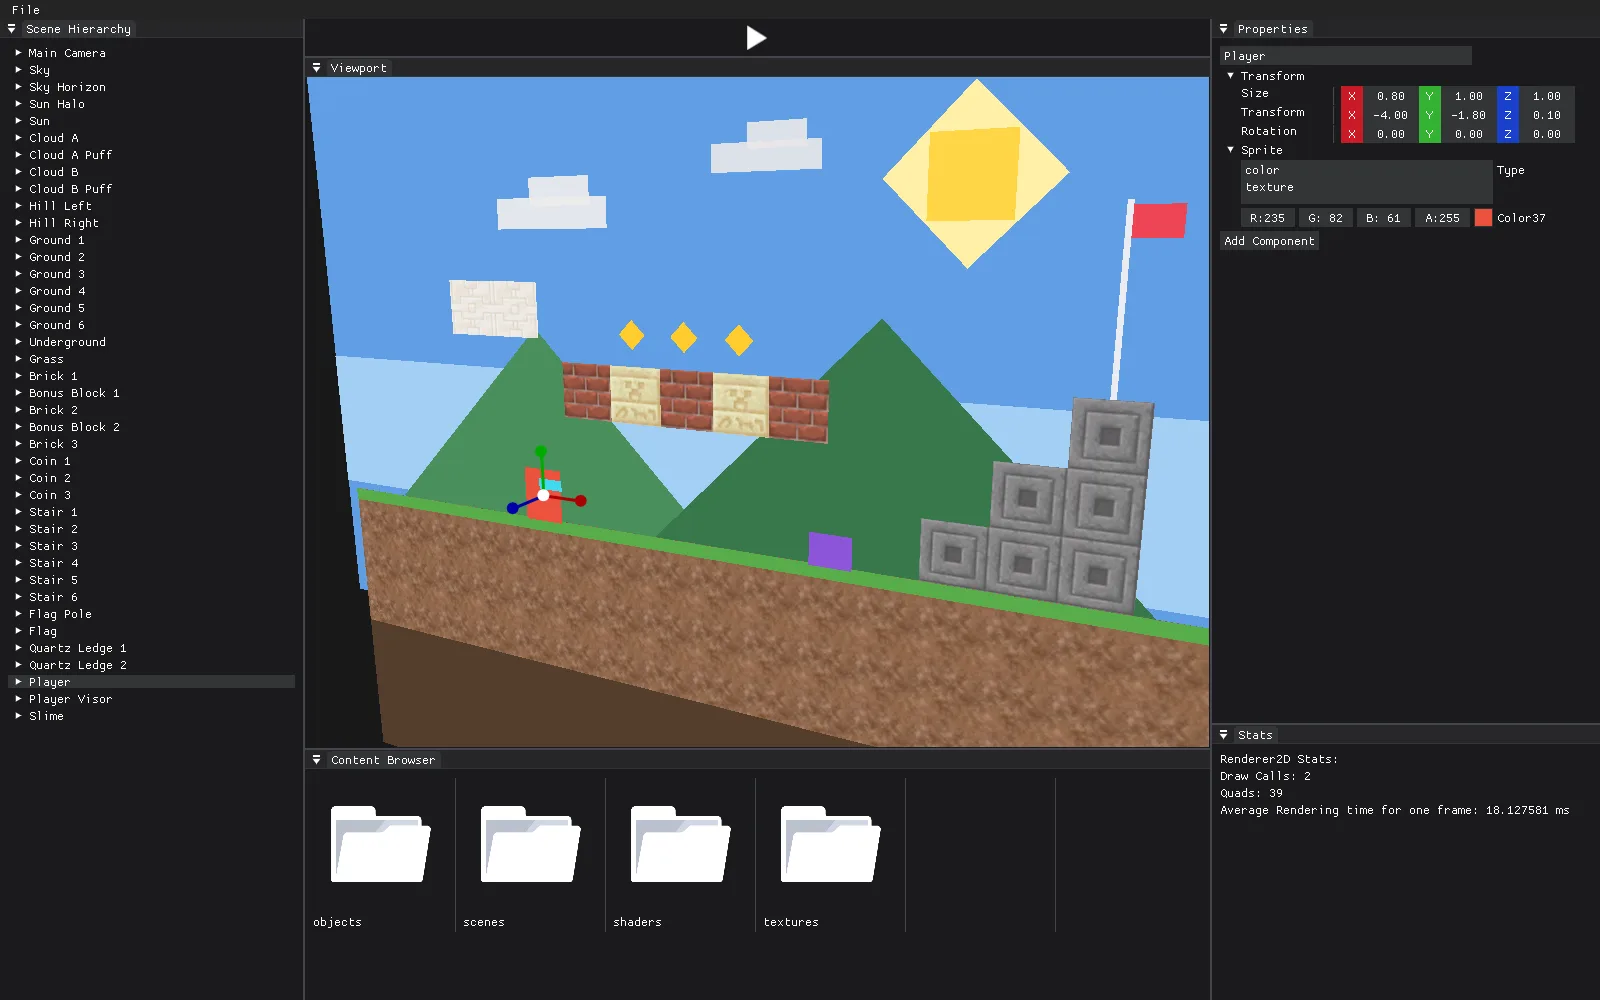Collapse the Content Browser panel triangle
This screenshot has width=1600, height=1000.
point(316,760)
